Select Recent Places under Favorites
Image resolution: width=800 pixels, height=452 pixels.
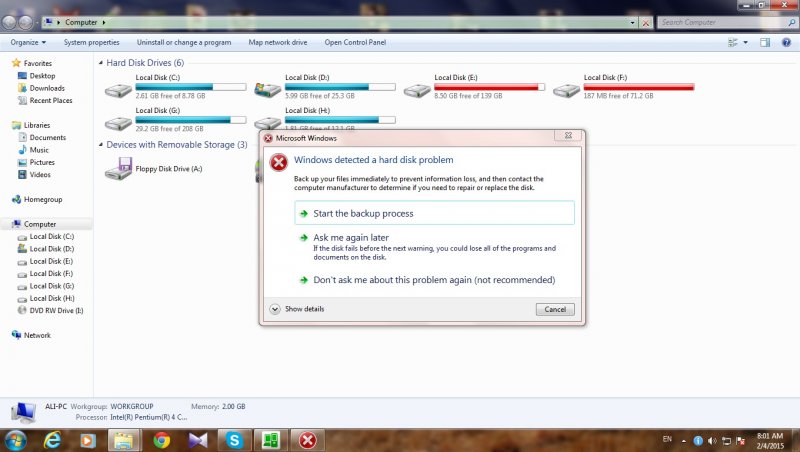(45, 101)
